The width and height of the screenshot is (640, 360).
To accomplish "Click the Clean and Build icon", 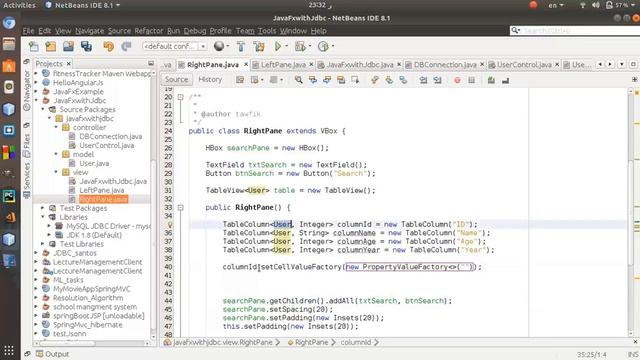I will pyautogui.click(x=259, y=47).
